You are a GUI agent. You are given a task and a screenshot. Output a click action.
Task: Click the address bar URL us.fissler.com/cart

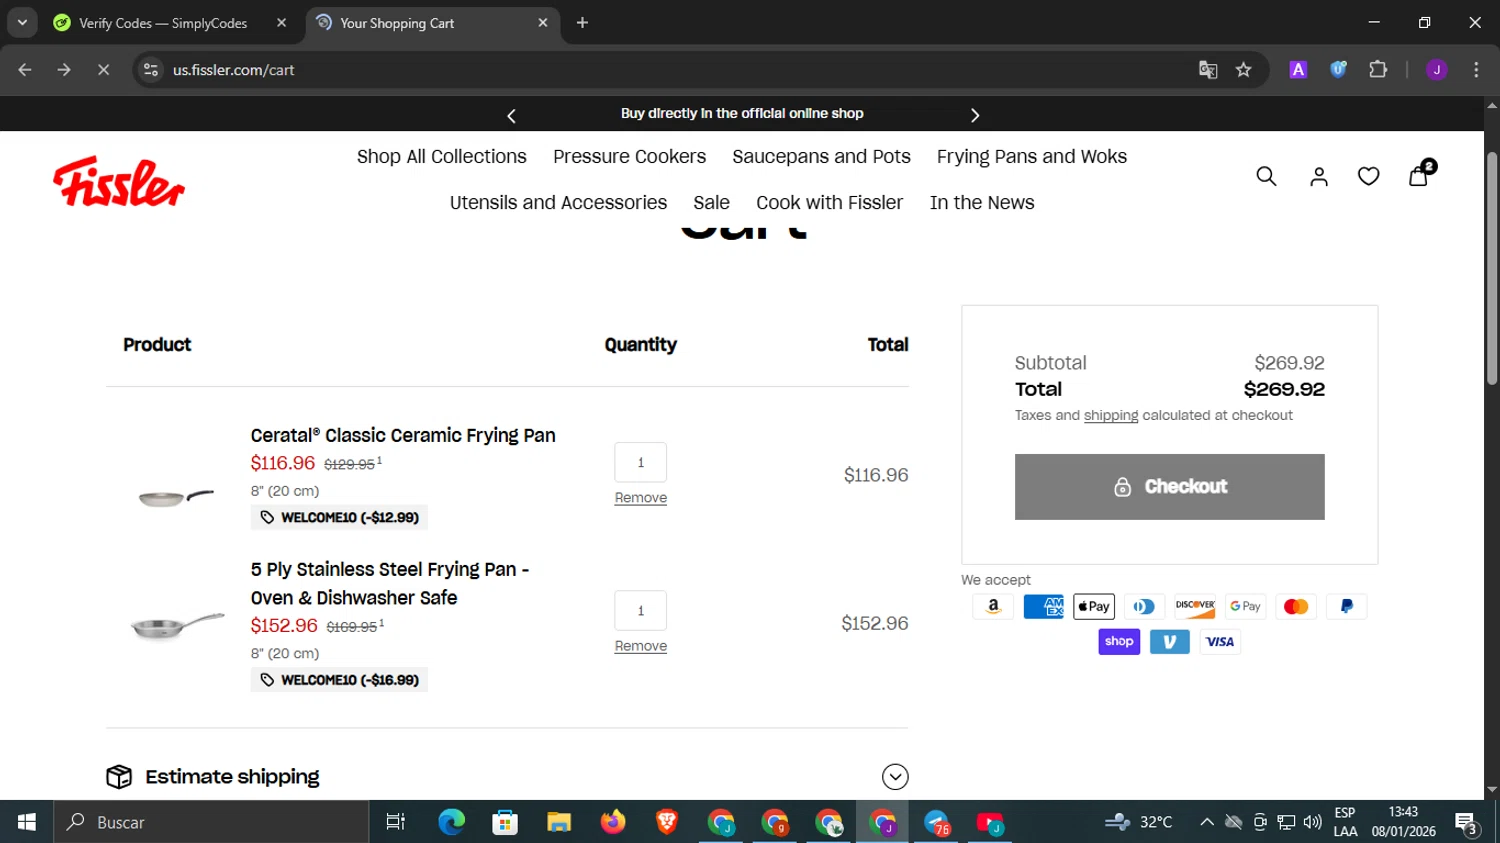point(234,70)
